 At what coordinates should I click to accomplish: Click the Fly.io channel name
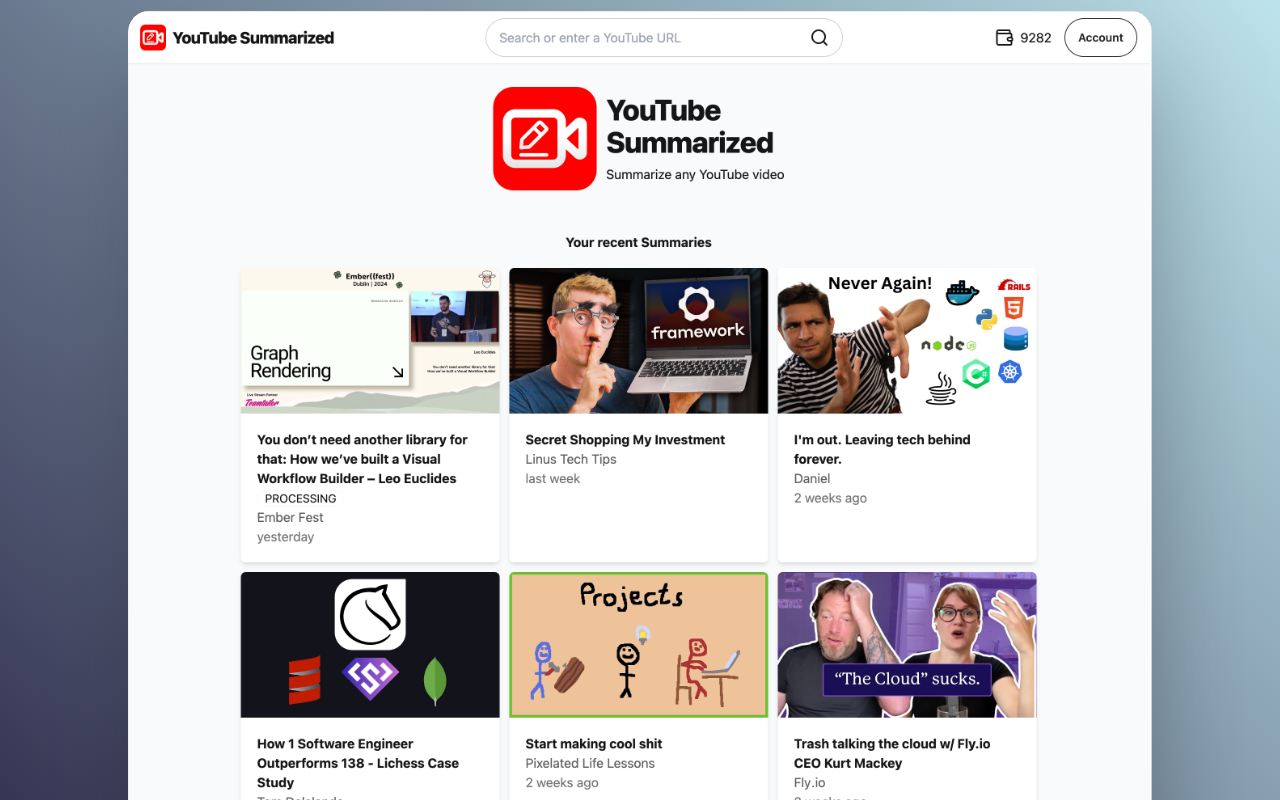809,782
